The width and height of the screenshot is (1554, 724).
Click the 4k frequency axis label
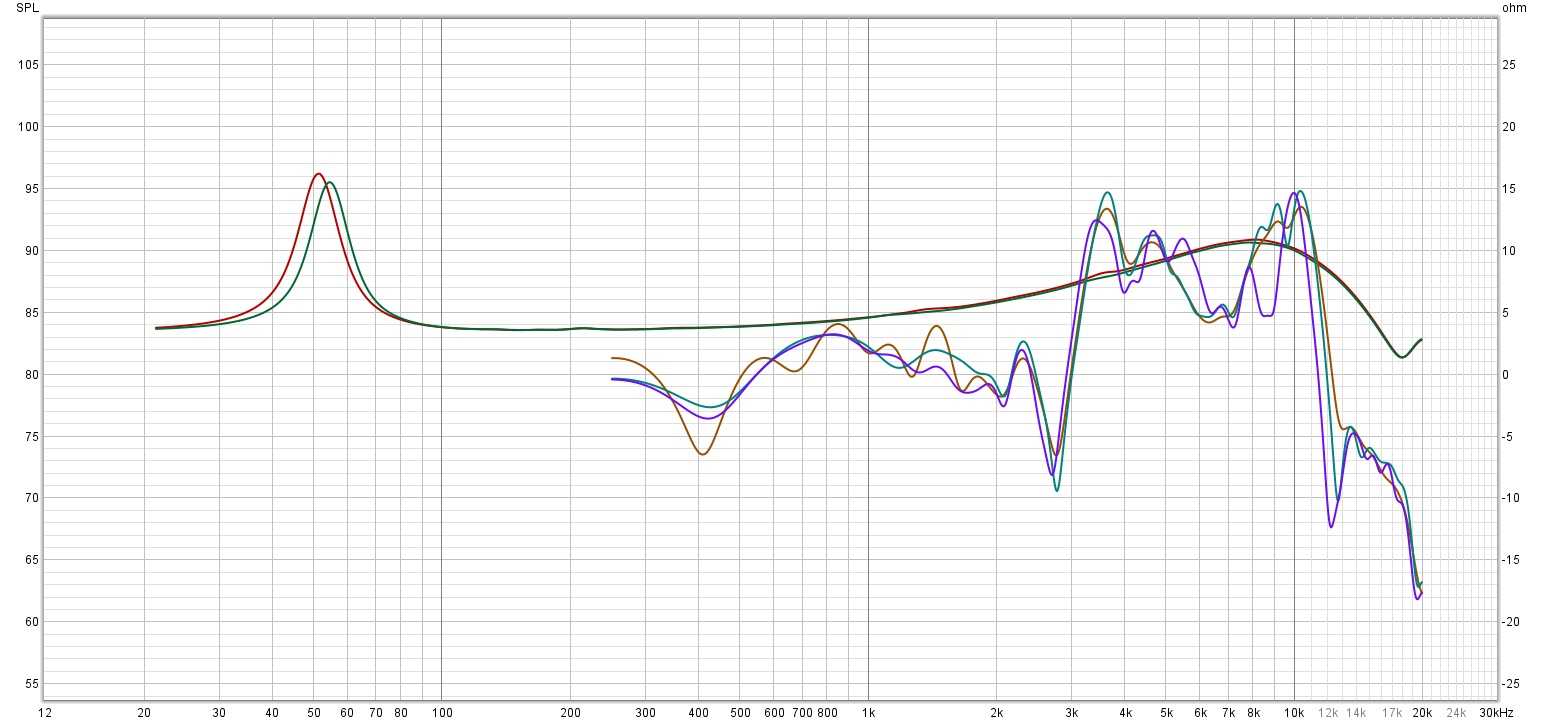[1125, 713]
